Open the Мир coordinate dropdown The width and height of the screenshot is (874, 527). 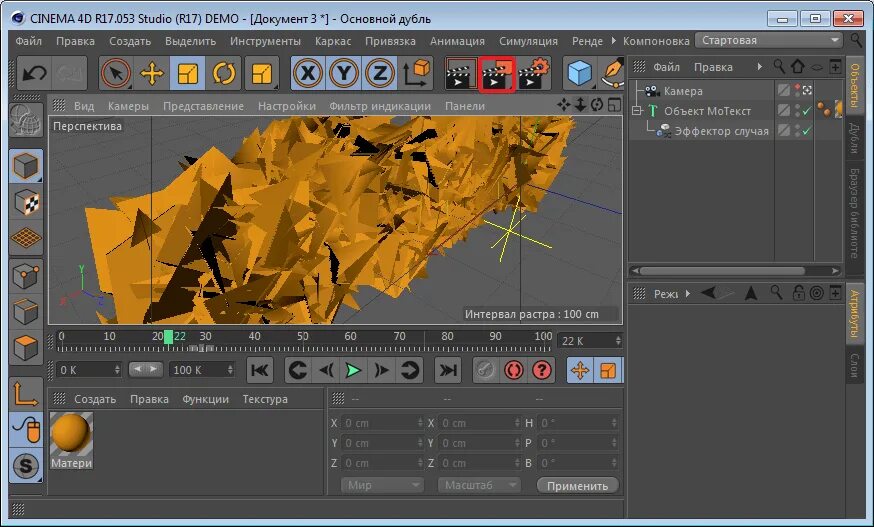coord(382,485)
